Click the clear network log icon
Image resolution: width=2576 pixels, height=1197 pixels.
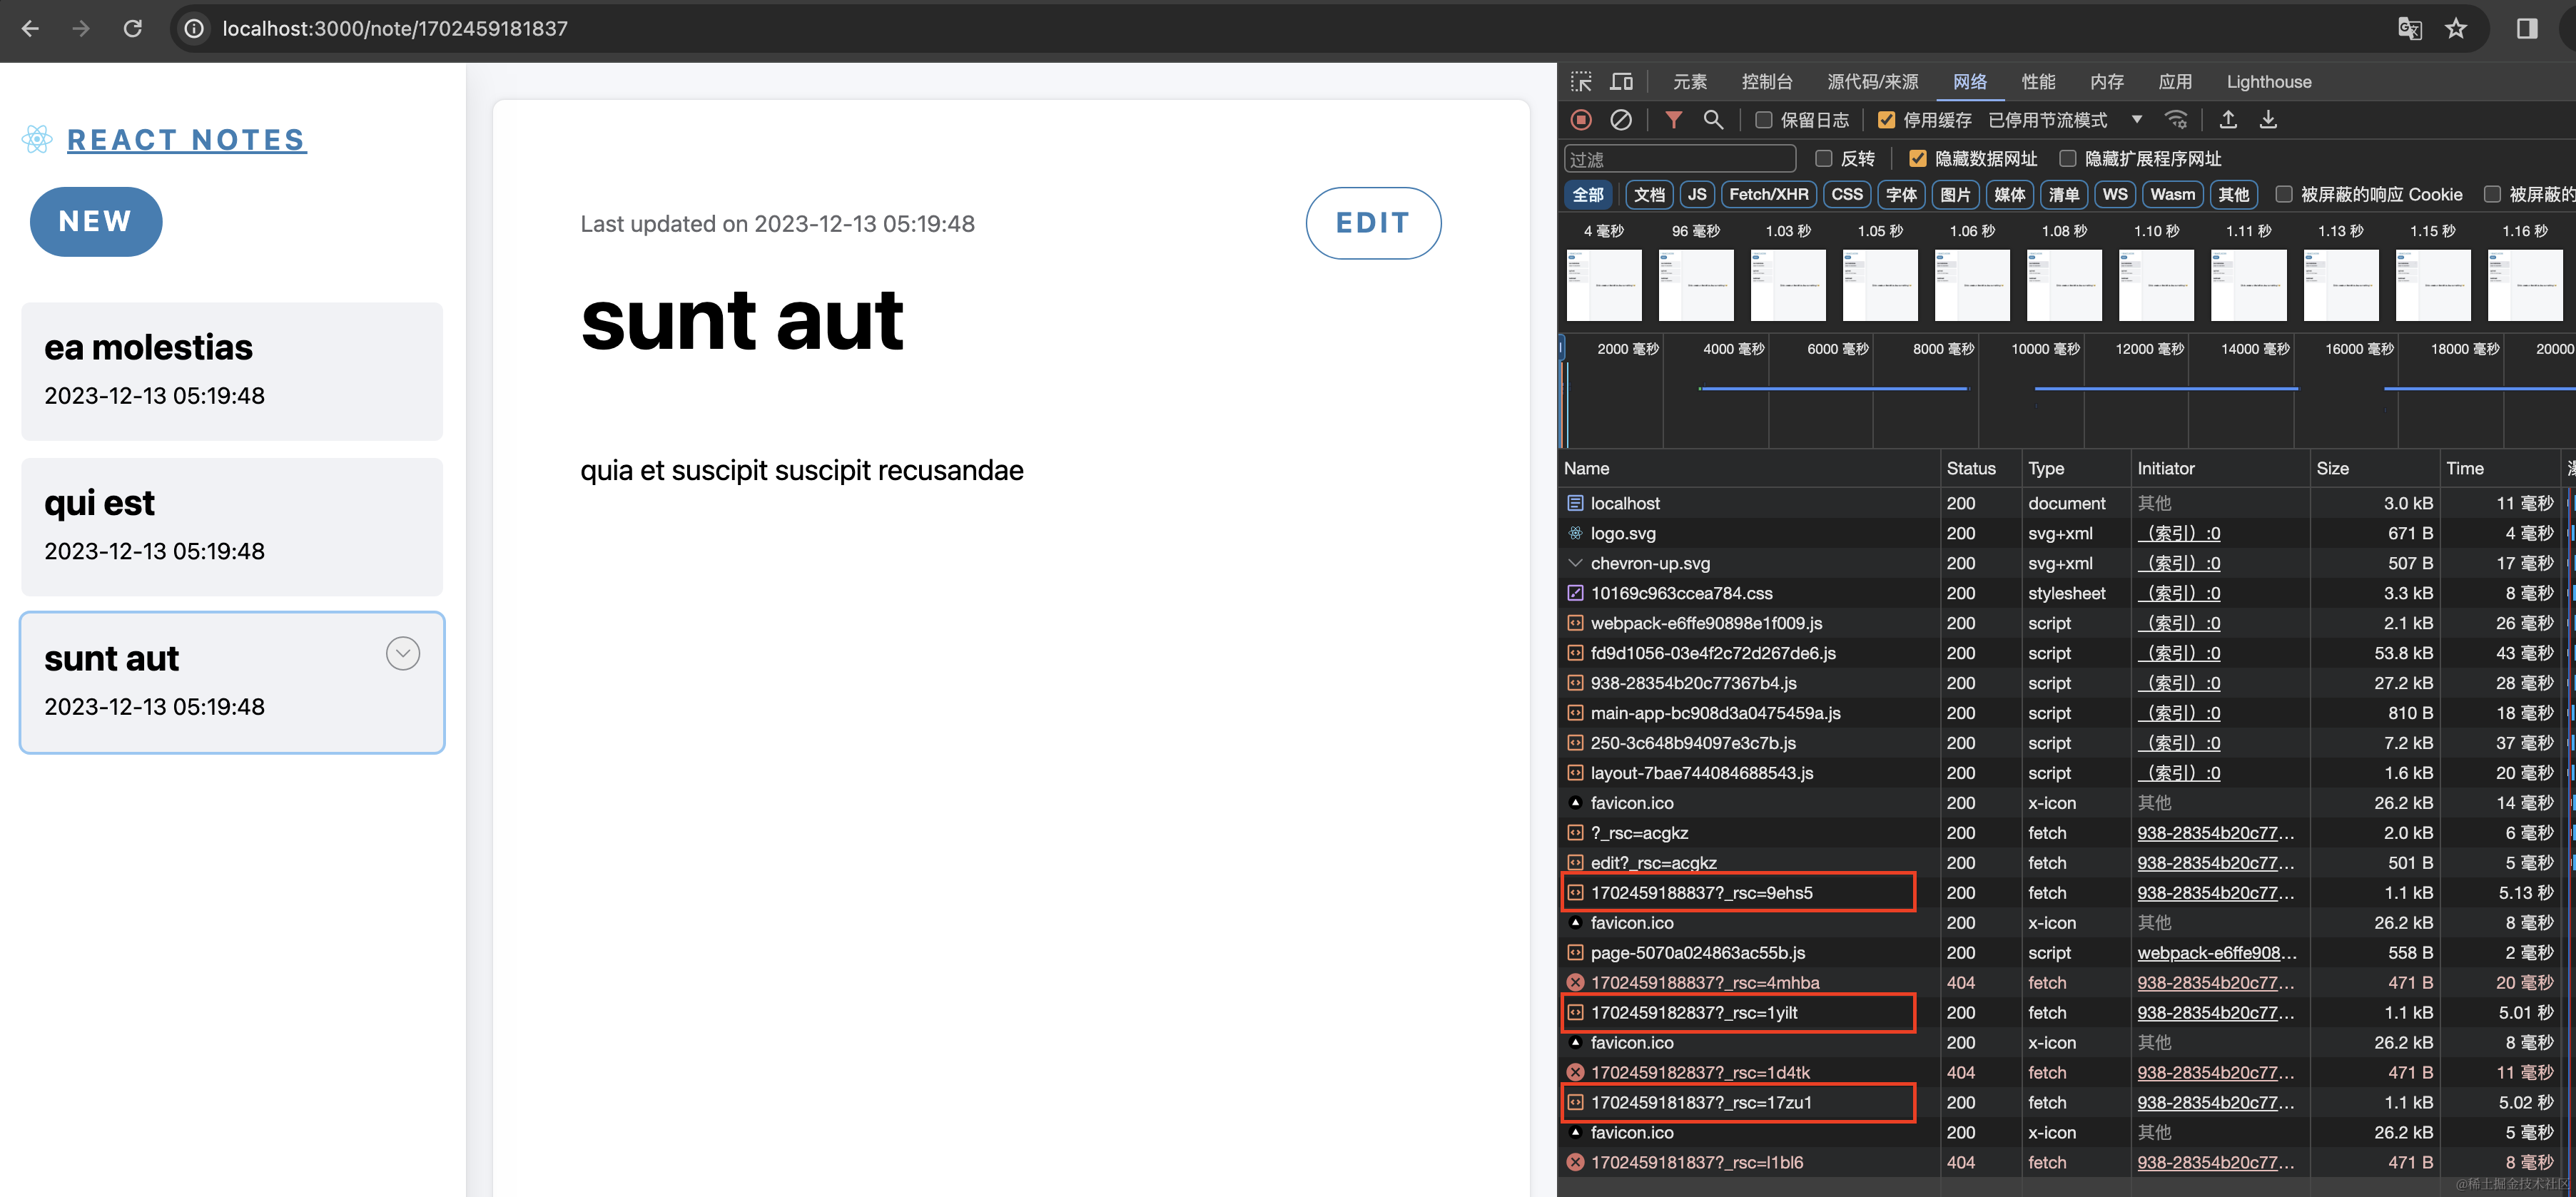(1621, 120)
